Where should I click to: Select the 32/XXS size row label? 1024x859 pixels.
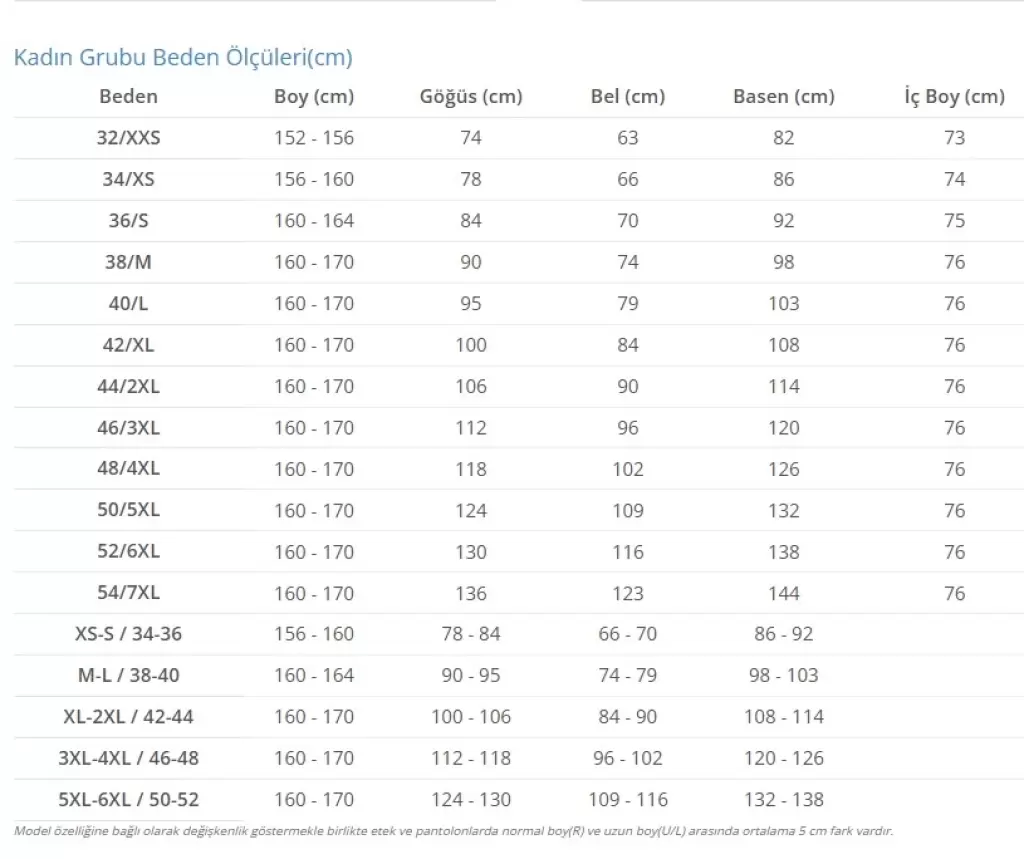128,138
